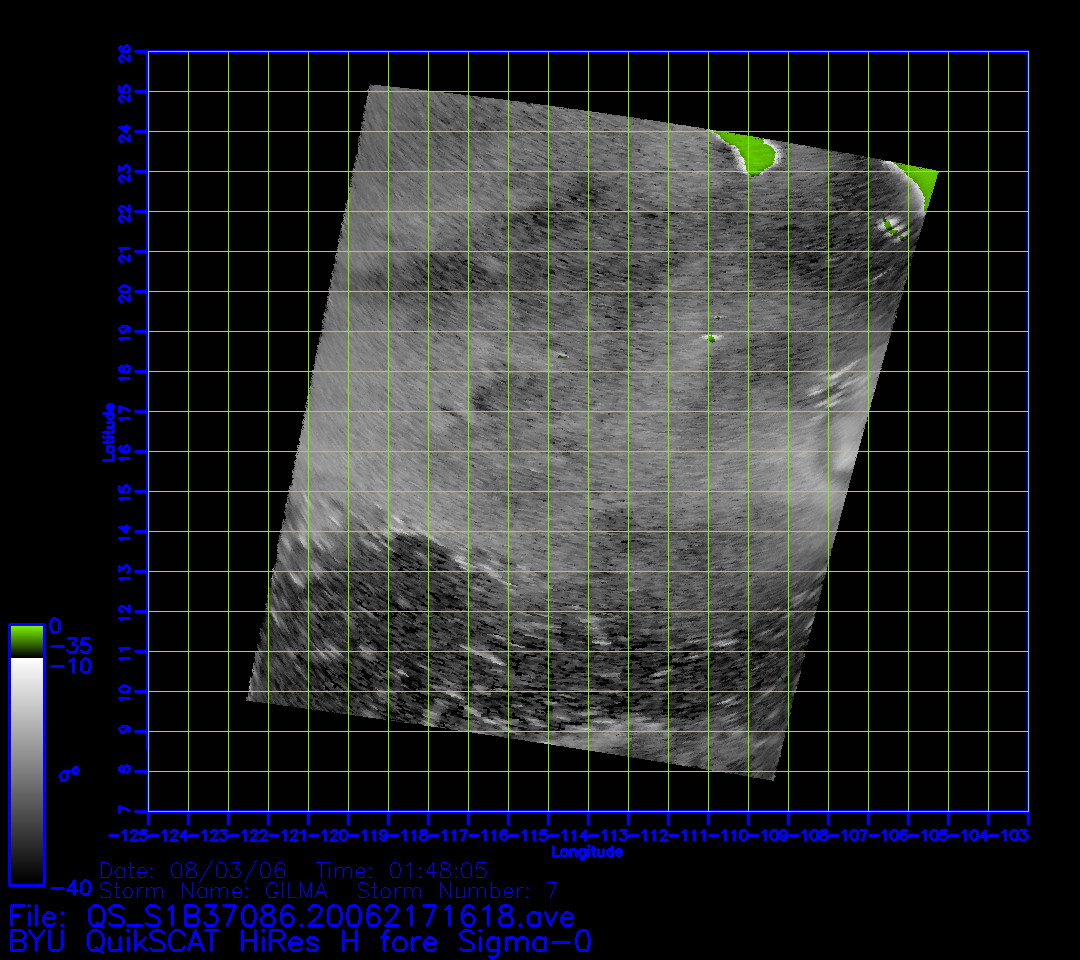The image size is (1080, 960).
Task: Click the small bright island near longitude -111
Action: pyautogui.click(x=710, y=338)
